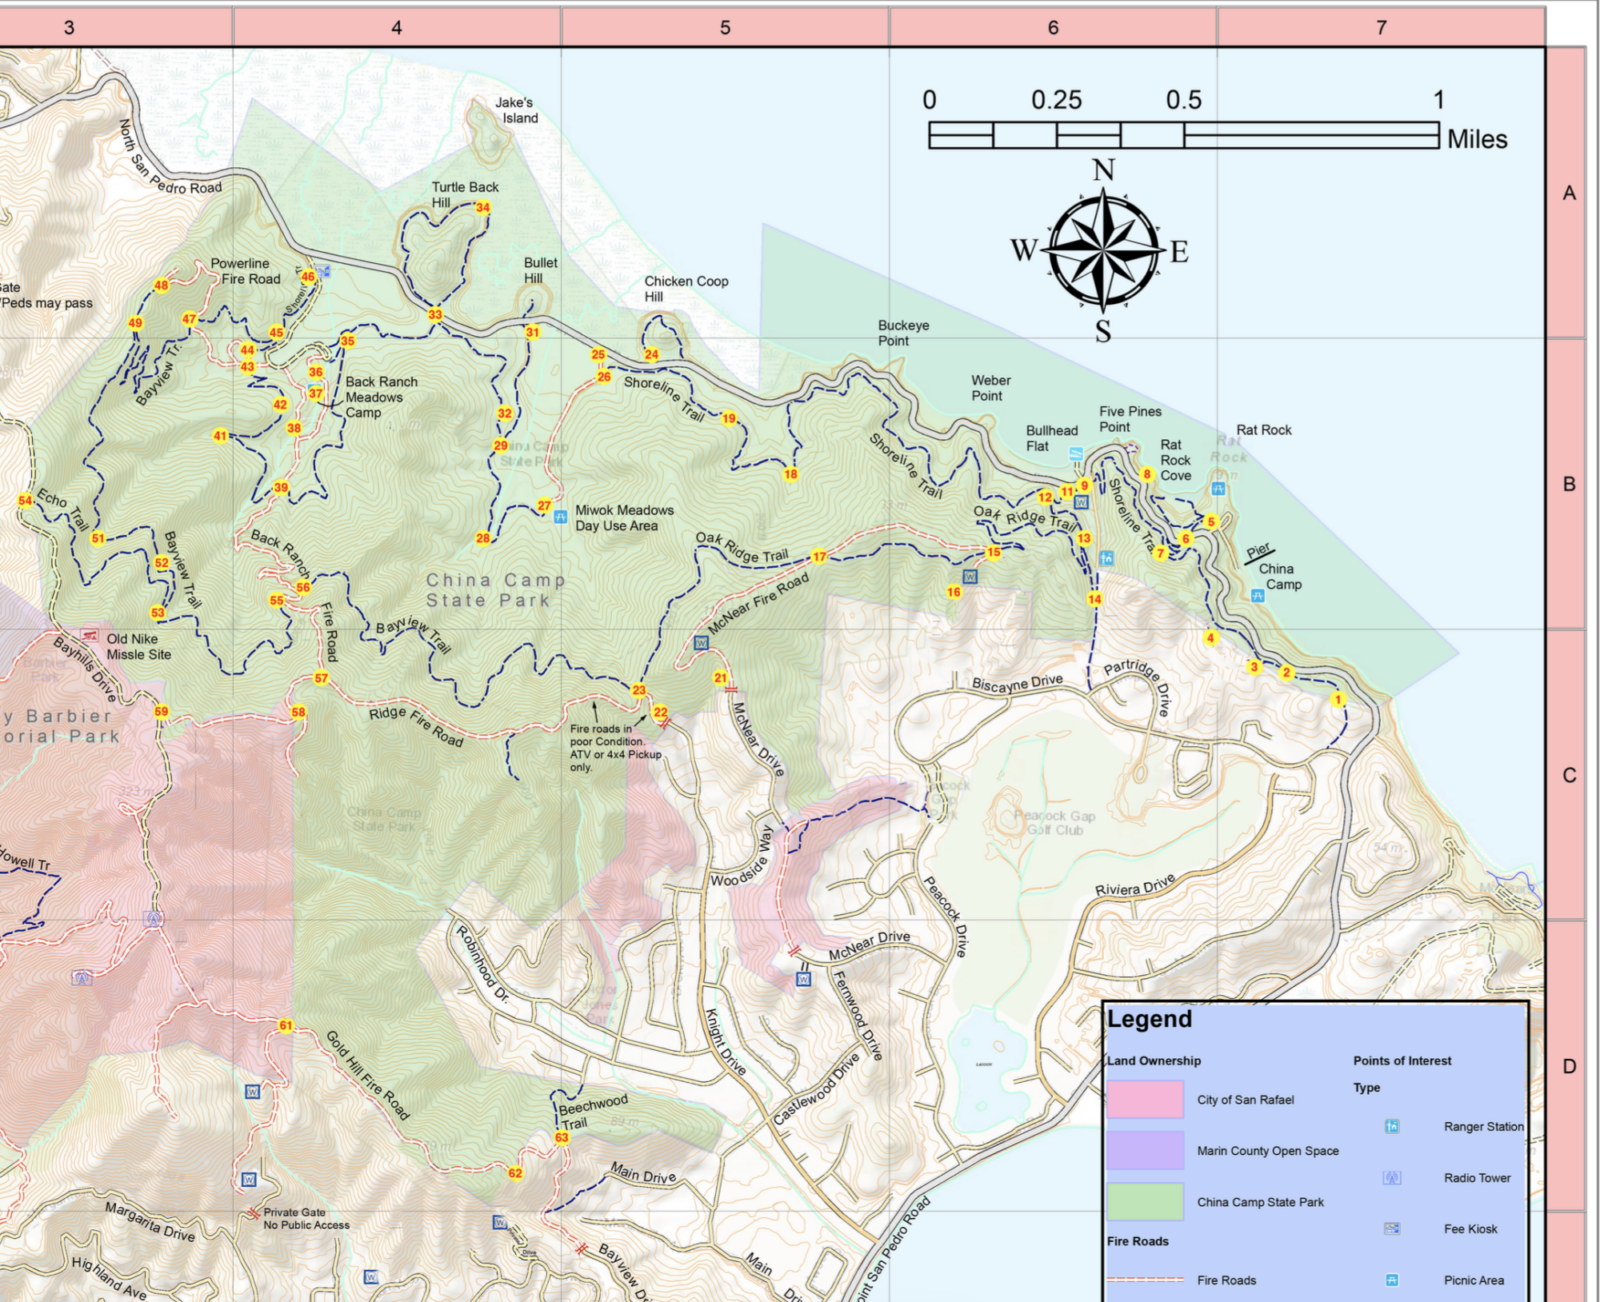
Task: Click the blue icon at Bullhead Flat
Action: [x=1076, y=454]
